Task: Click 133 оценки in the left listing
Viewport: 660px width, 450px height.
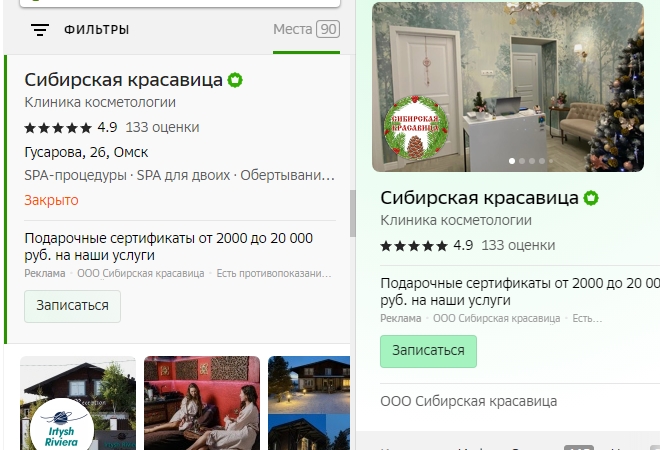Action: pos(162,127)
